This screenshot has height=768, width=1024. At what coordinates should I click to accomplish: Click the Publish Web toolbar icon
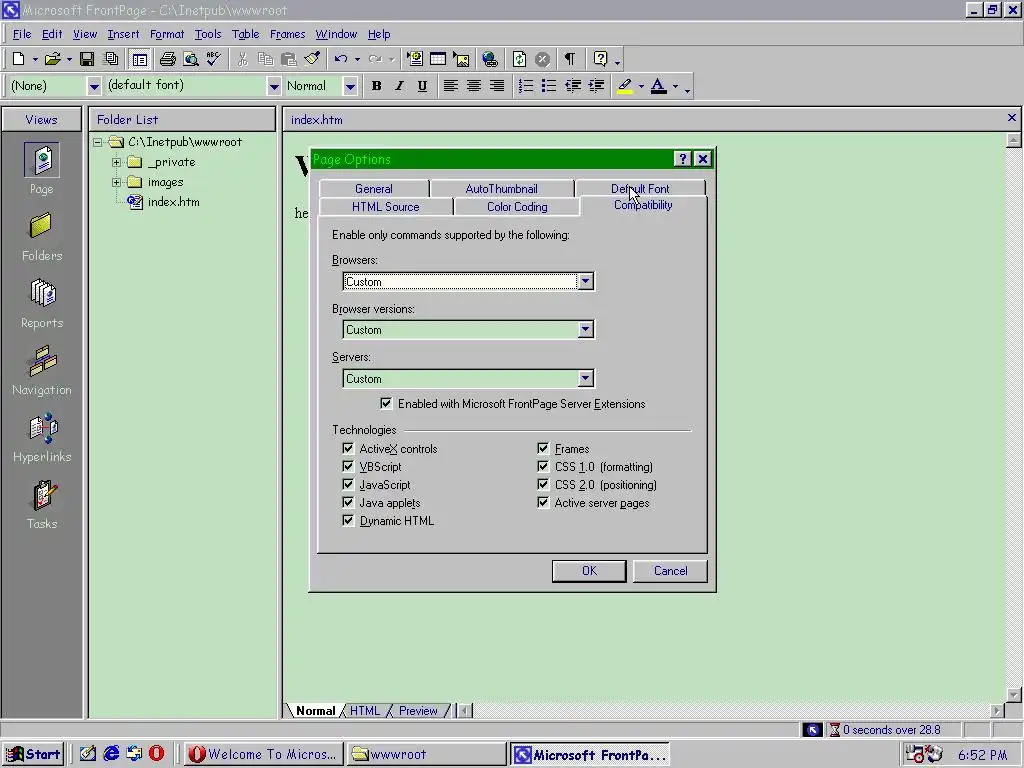click(x=112, y=59)
